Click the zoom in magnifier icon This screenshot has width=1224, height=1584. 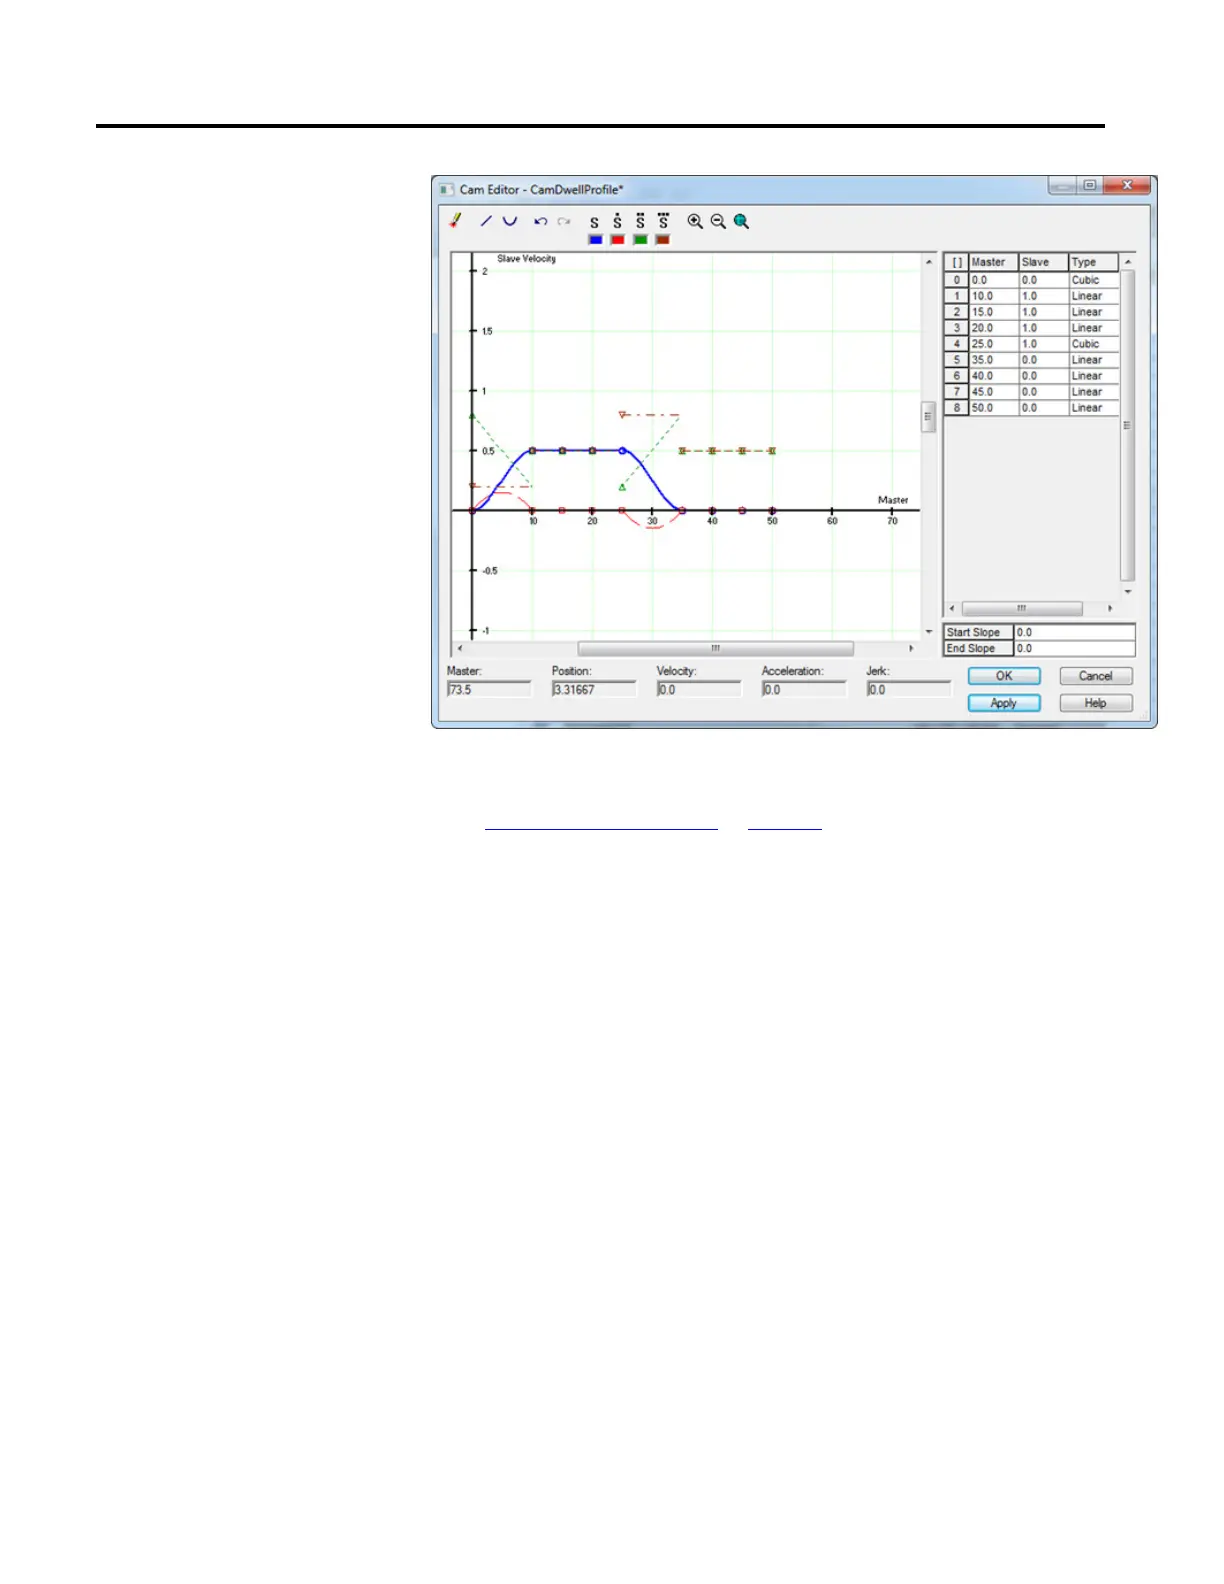(695, 221)
